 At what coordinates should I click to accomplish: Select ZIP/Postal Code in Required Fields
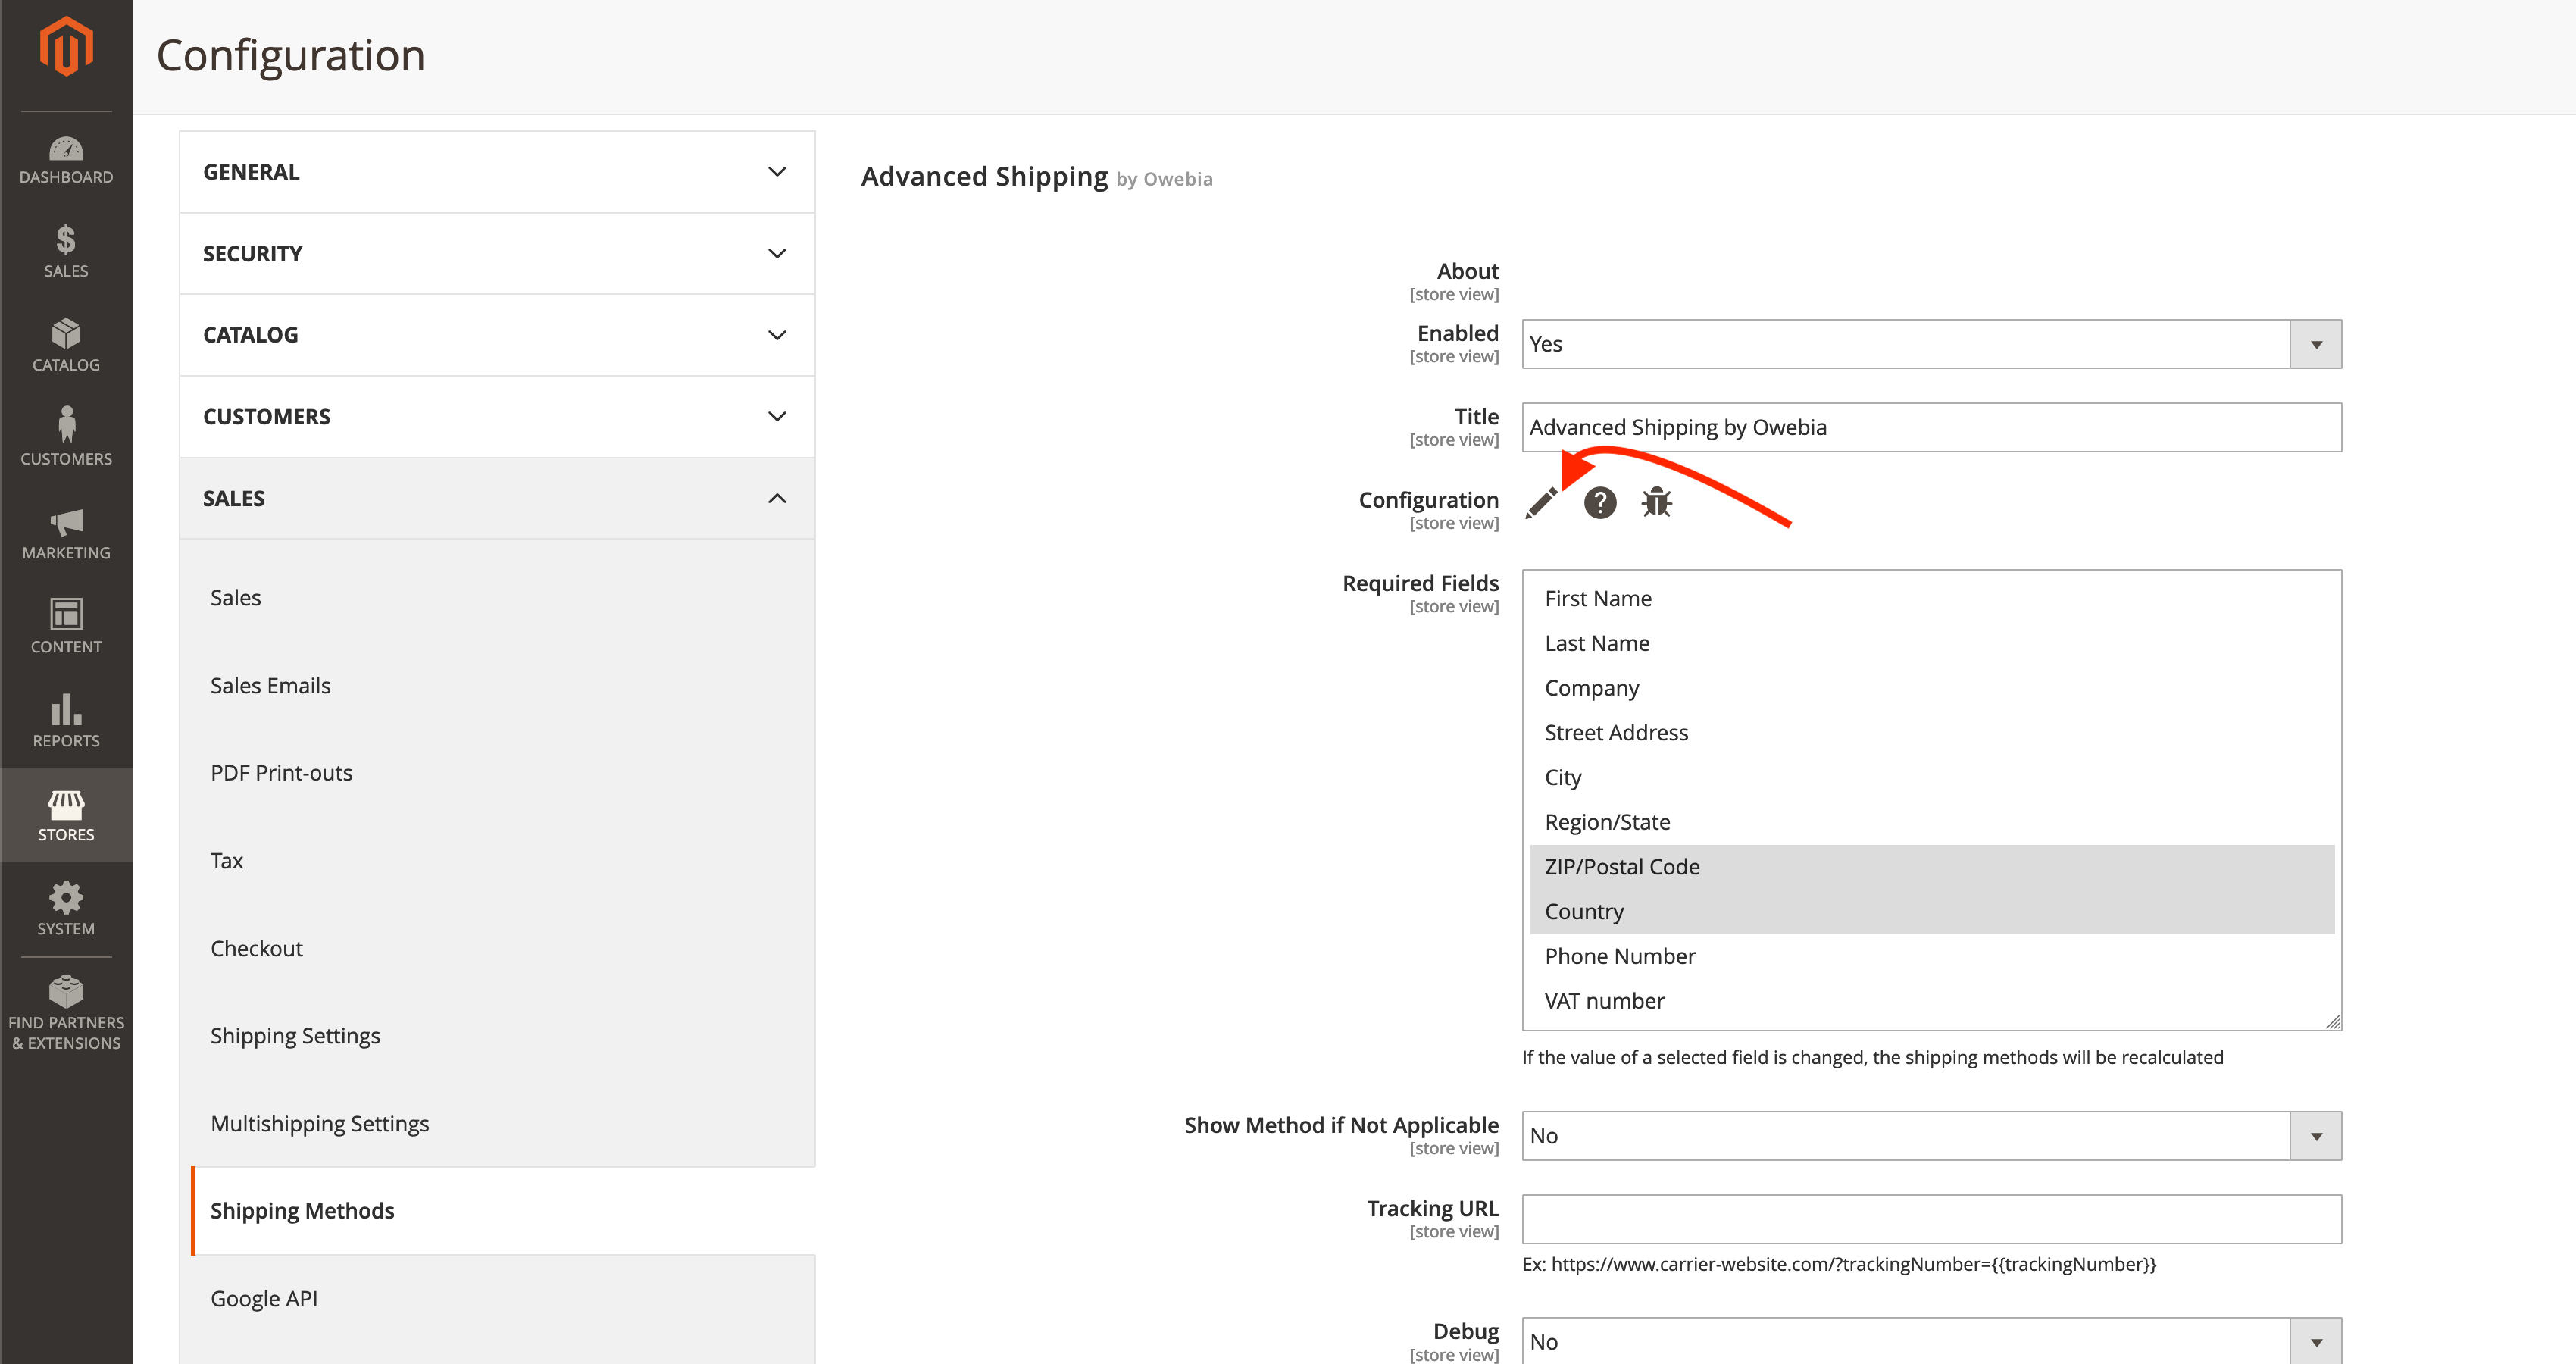(x=1622, y=867)
